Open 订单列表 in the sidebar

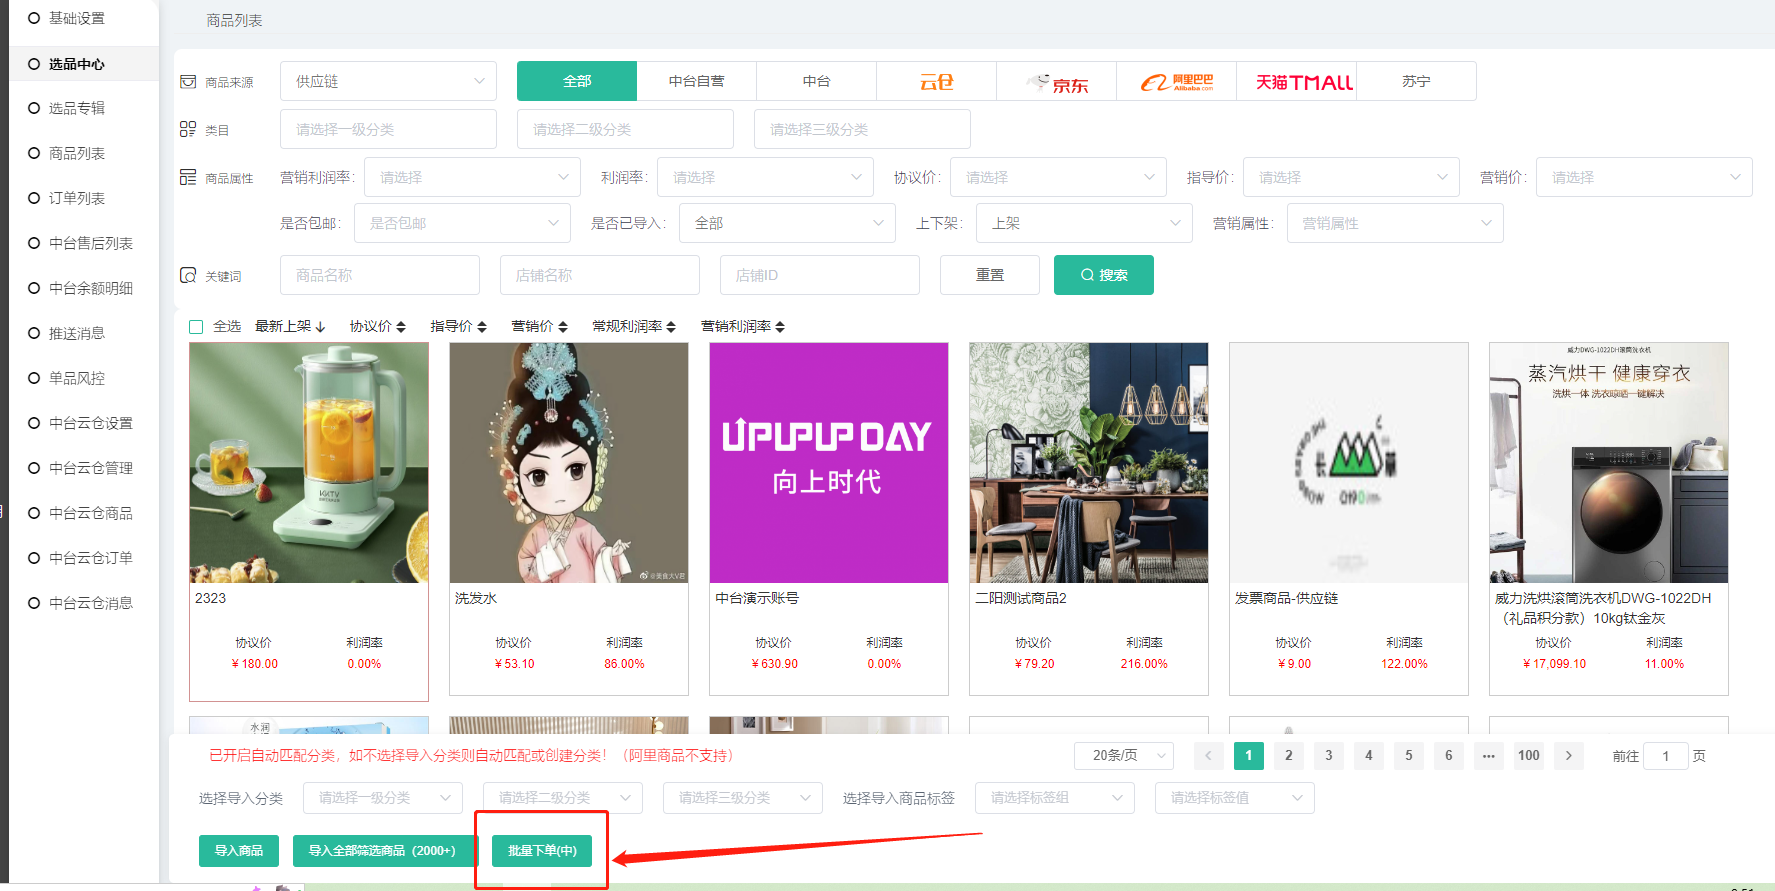pos(77,198)
